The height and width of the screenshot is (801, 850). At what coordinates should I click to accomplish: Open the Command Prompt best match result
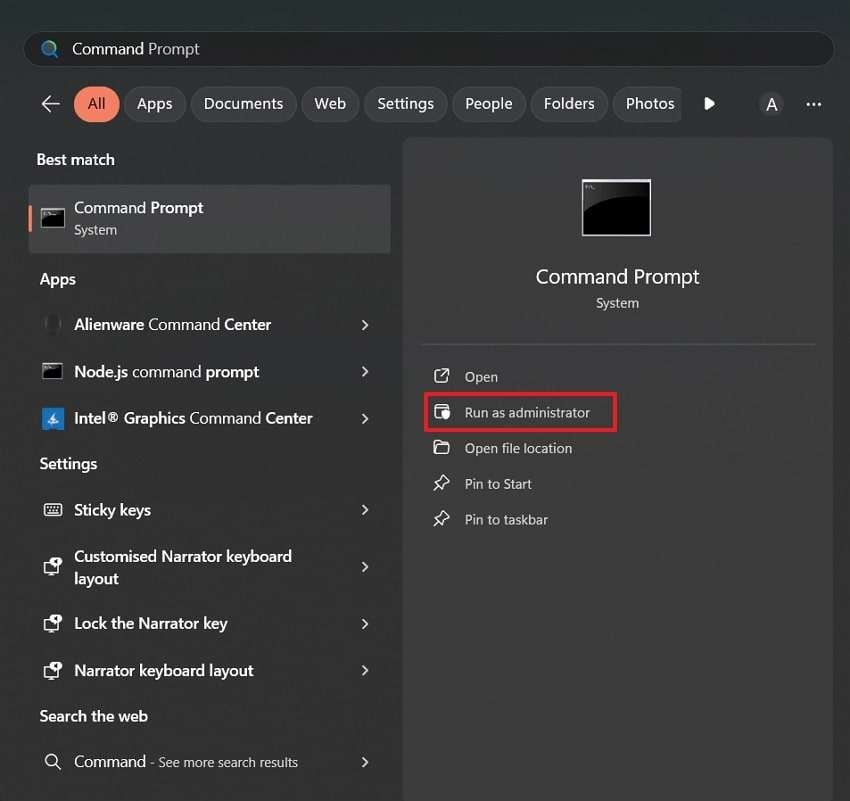tap(209, 218)
